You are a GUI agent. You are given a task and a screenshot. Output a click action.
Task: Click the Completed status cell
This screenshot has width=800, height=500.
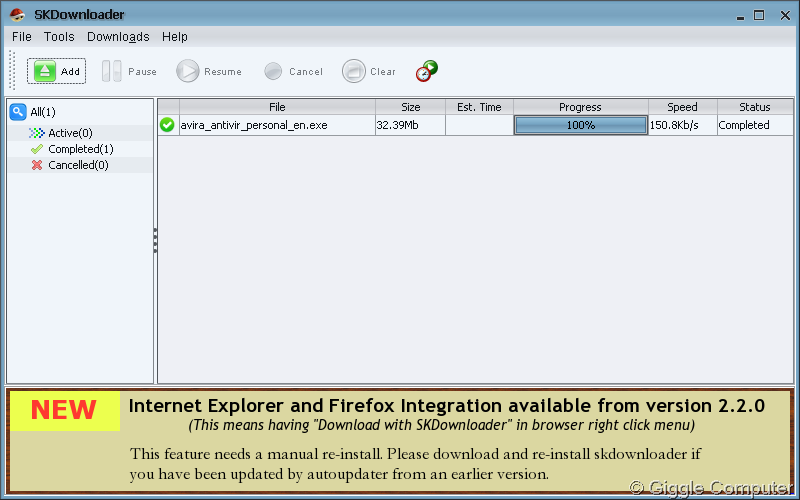coord(755,125)
